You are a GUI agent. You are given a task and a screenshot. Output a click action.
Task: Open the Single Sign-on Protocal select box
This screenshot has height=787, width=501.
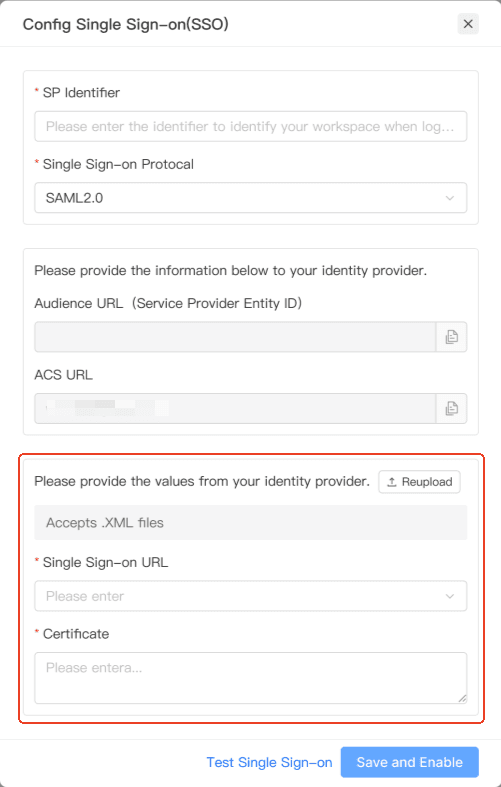[x=250, y=198]
